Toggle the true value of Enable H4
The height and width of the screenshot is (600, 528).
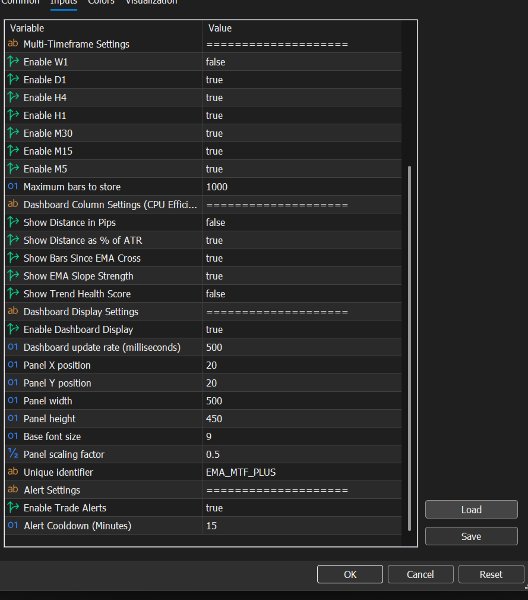tap(214, 98)
